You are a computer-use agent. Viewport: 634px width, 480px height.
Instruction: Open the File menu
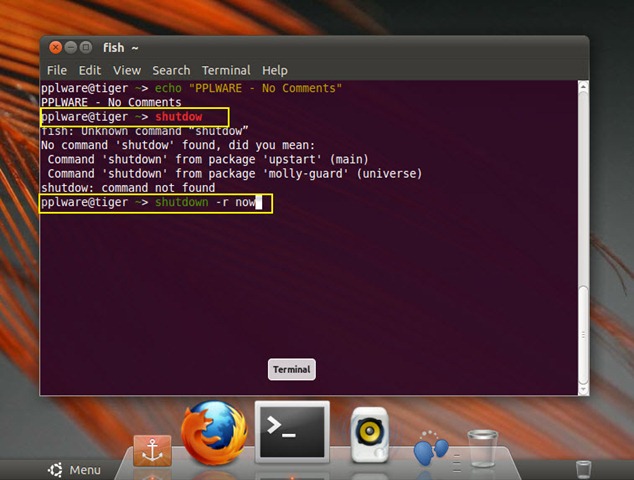57,70
